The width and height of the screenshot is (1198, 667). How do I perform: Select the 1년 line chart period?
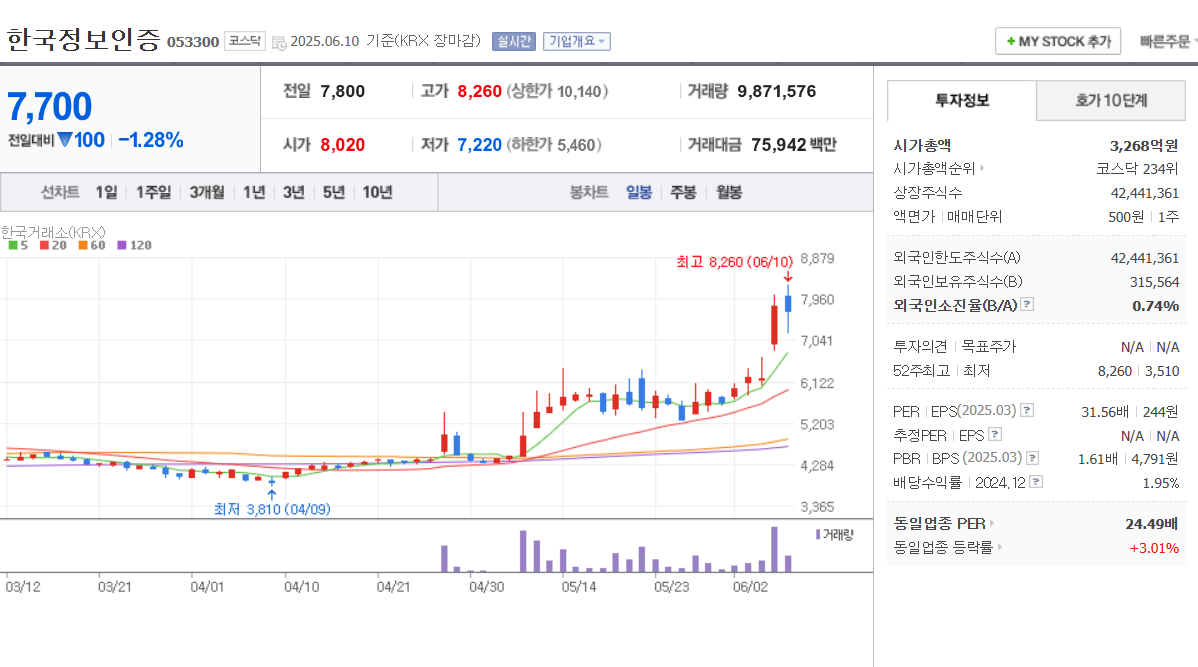click(x=254, y=193)
